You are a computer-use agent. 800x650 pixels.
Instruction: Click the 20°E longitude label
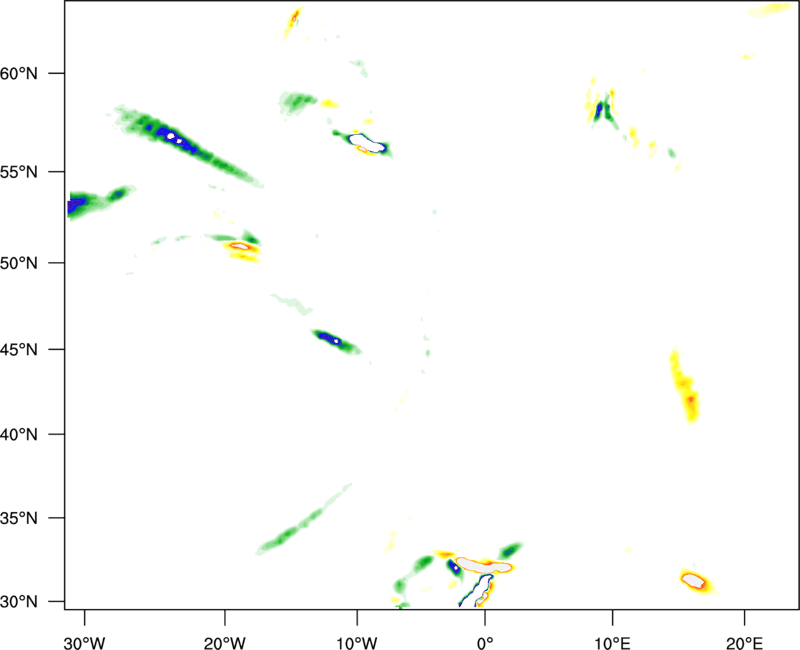[x=745, y=643]
